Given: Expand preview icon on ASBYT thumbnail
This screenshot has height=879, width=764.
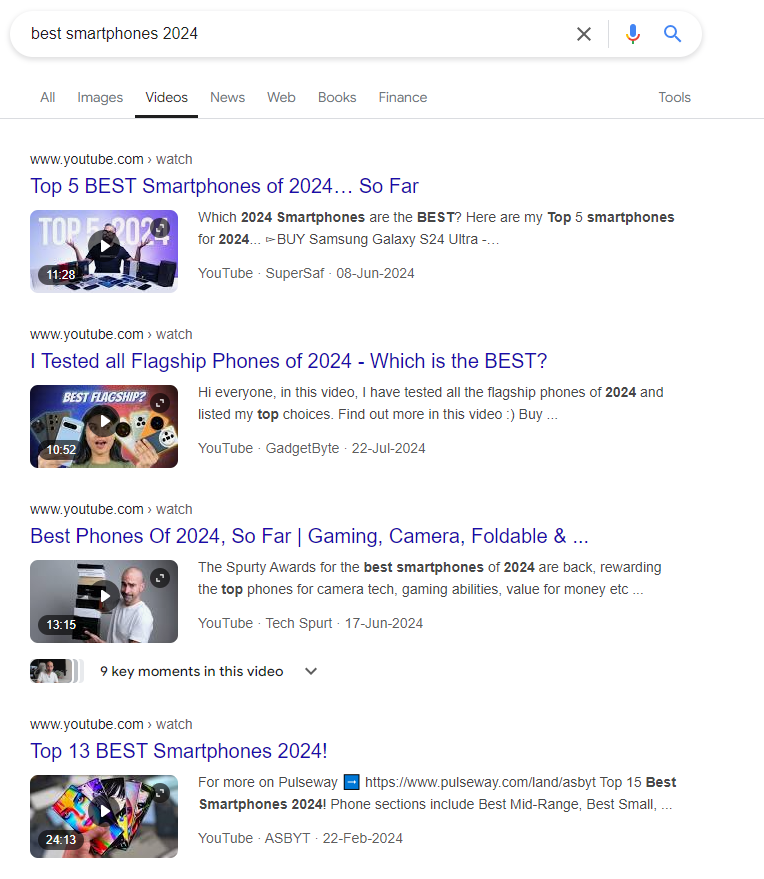Looking at the screenshot, I should tap(160, 793).
